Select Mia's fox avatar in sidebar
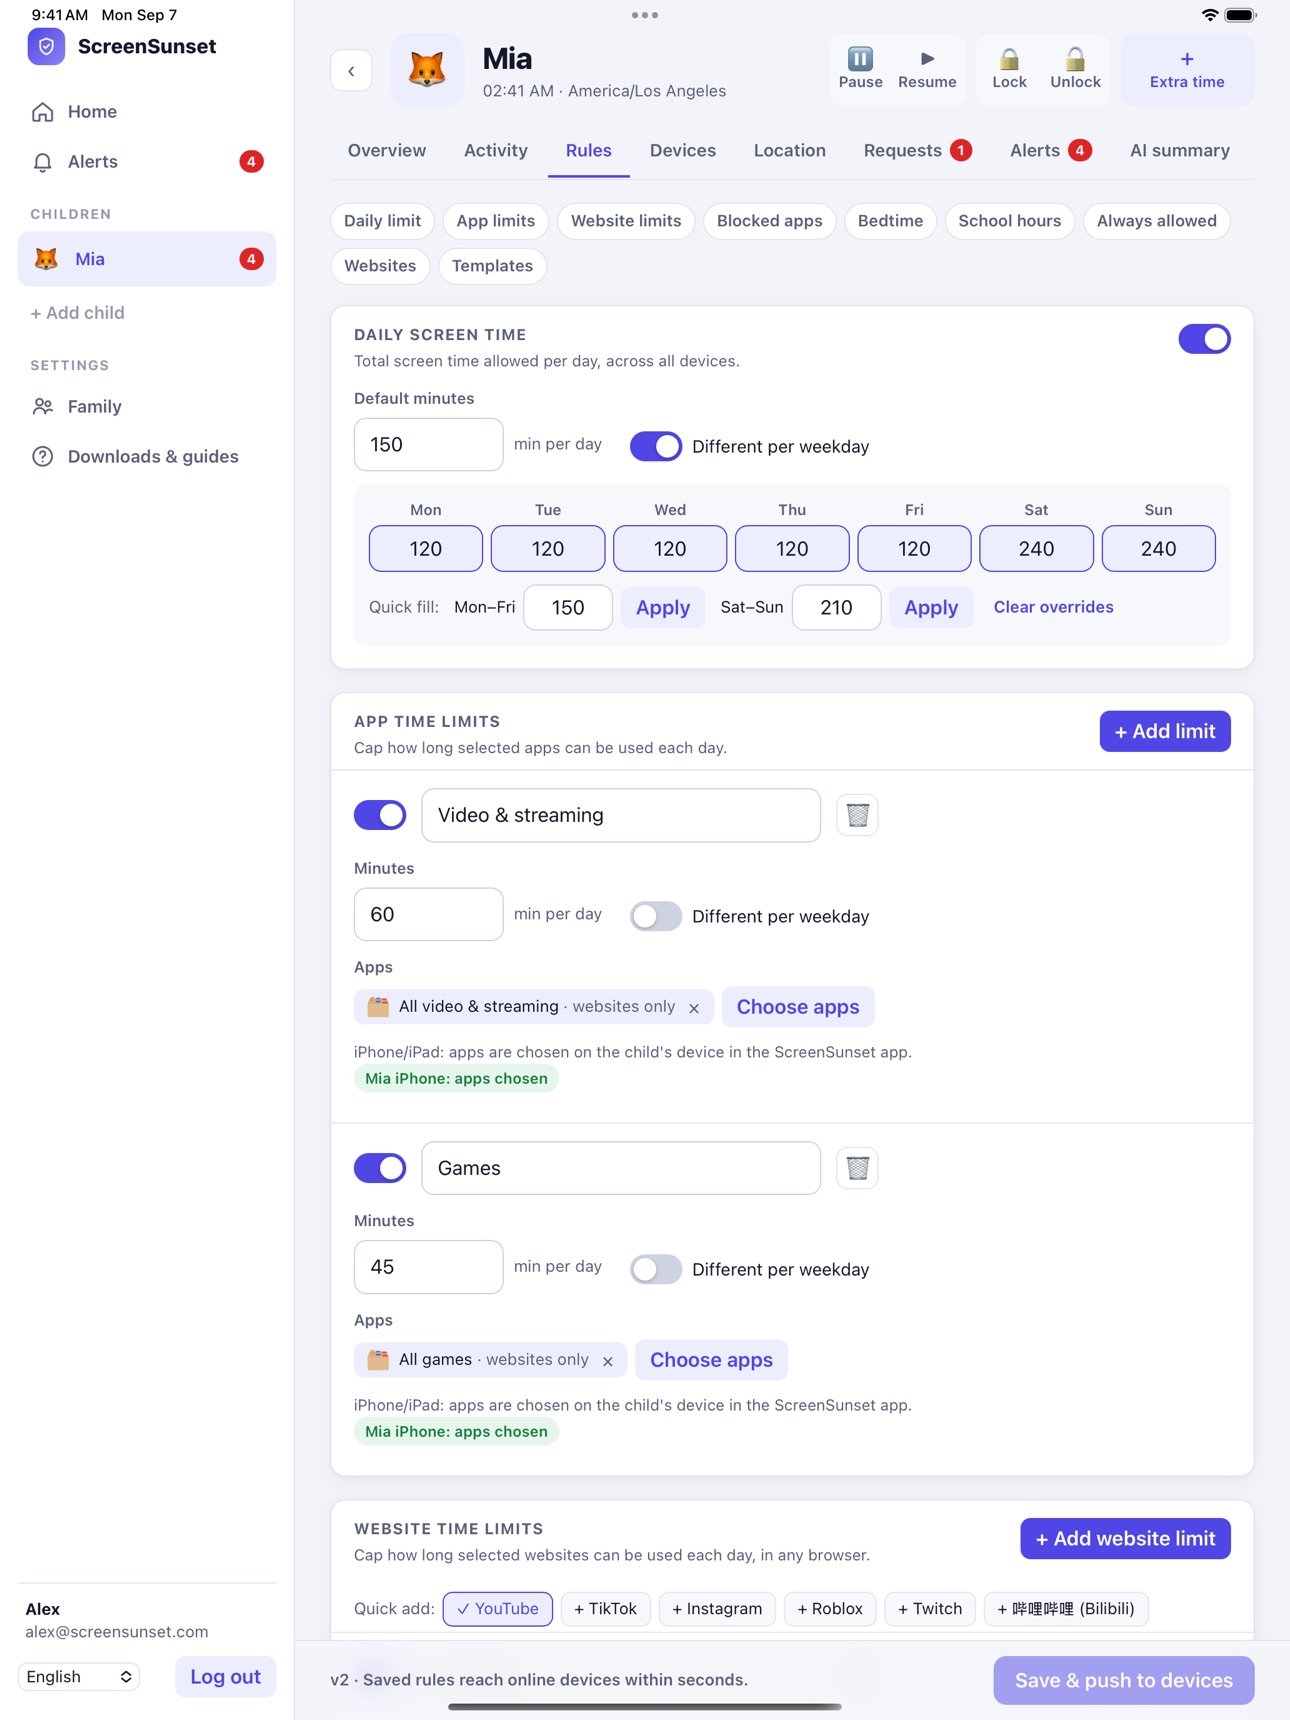The width and height of the screenshot is (1290, 1720). point(46,259)
